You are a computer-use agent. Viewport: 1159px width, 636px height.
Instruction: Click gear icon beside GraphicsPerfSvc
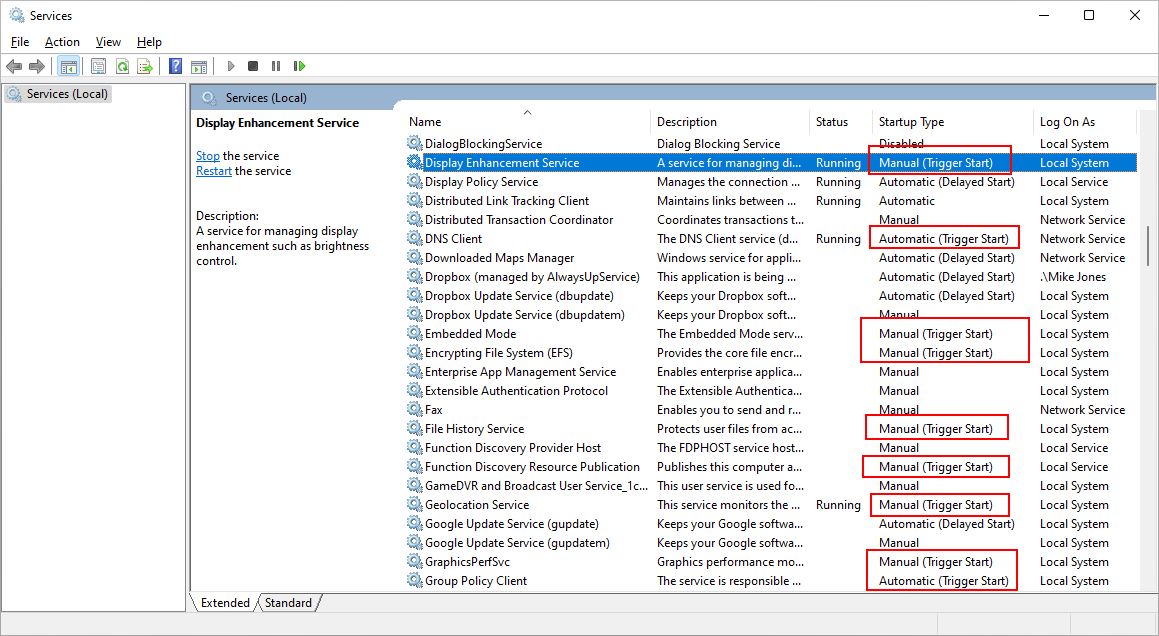click(x=415, y=561)
